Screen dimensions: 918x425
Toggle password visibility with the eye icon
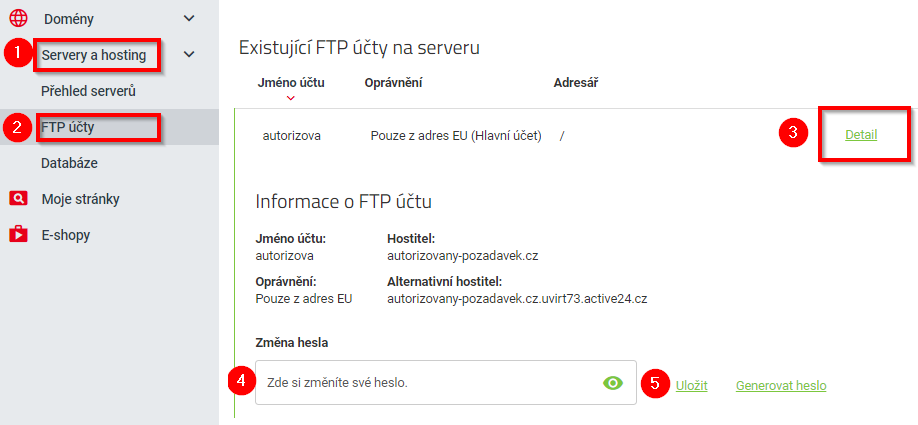pos(613,383)
